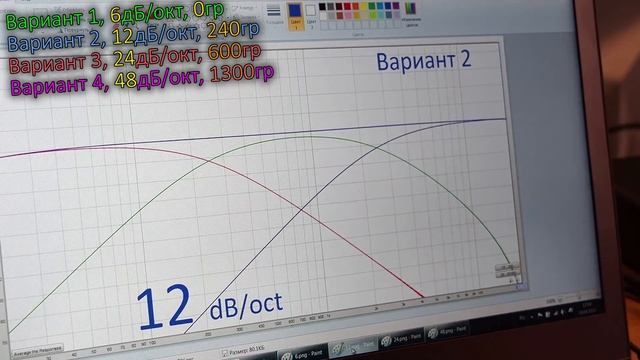The image size is (640, 360).
Task: Click 'Average the Responses' button in the graph image
Action: point(38,351)
